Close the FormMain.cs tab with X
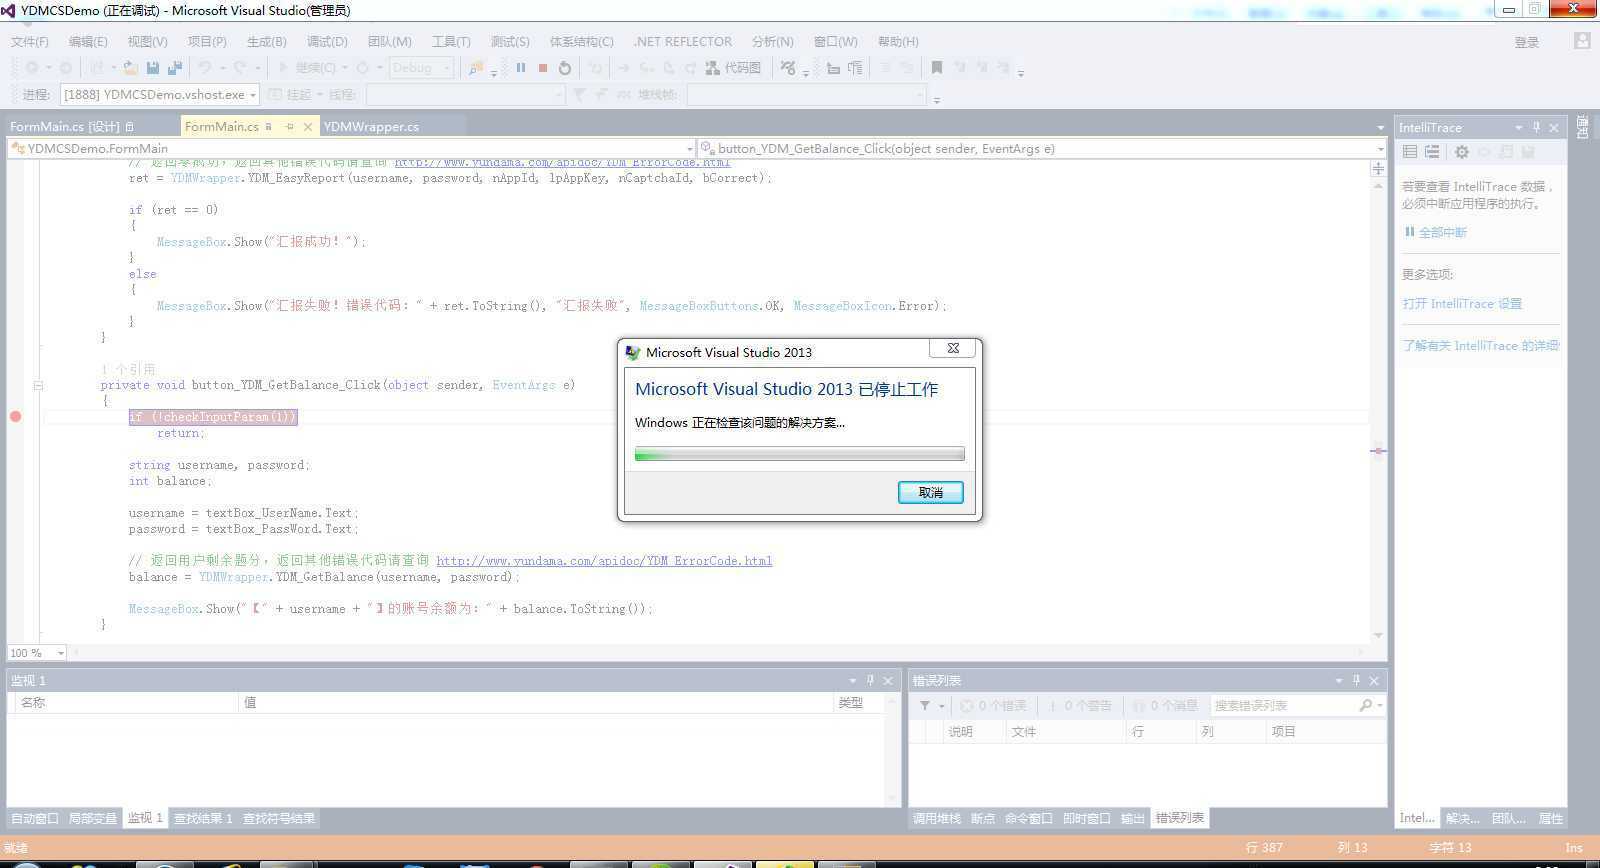 [308, 127]
